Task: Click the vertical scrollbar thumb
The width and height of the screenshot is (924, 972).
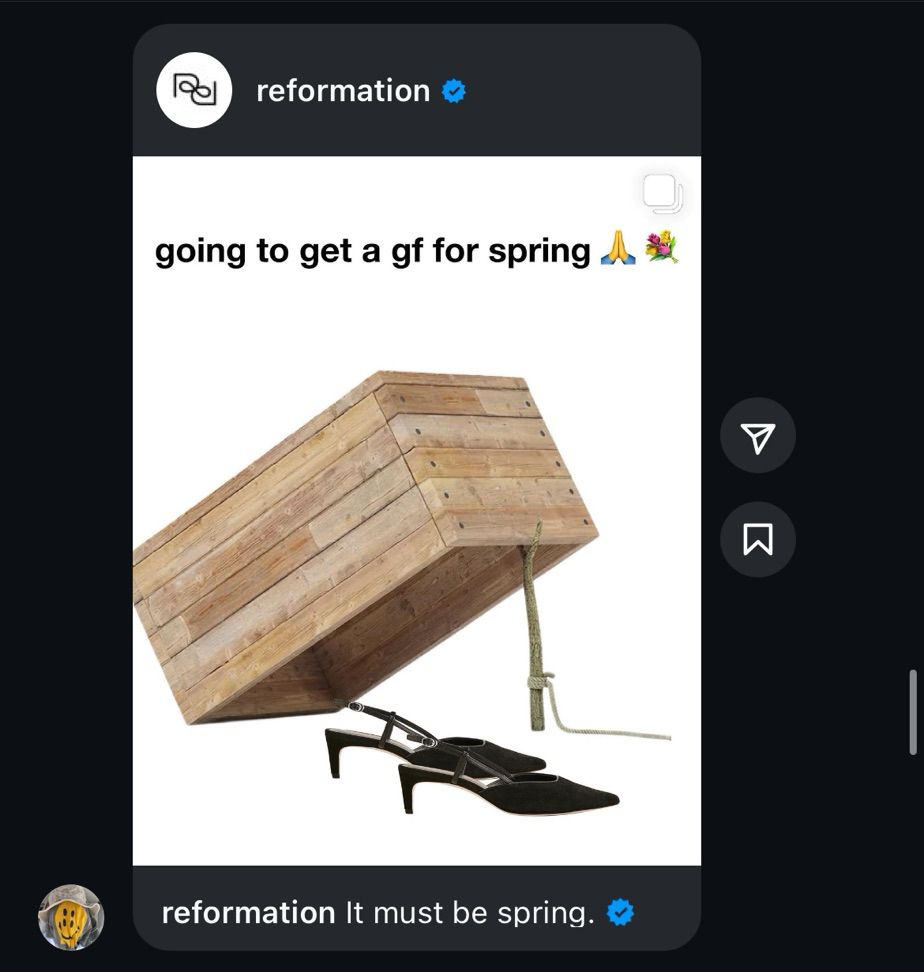Action: [913, 712]
